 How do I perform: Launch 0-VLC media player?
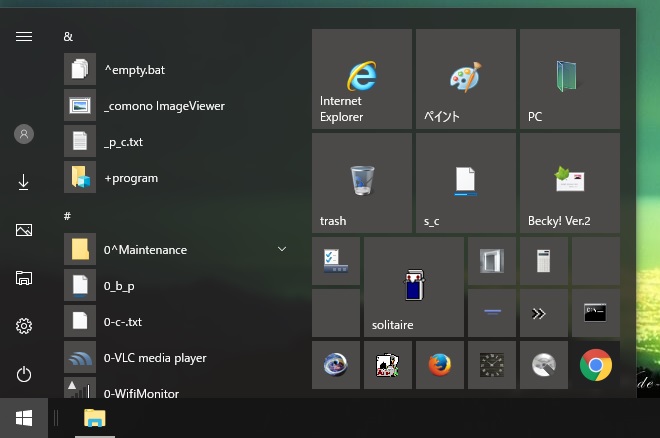(177, 358)
